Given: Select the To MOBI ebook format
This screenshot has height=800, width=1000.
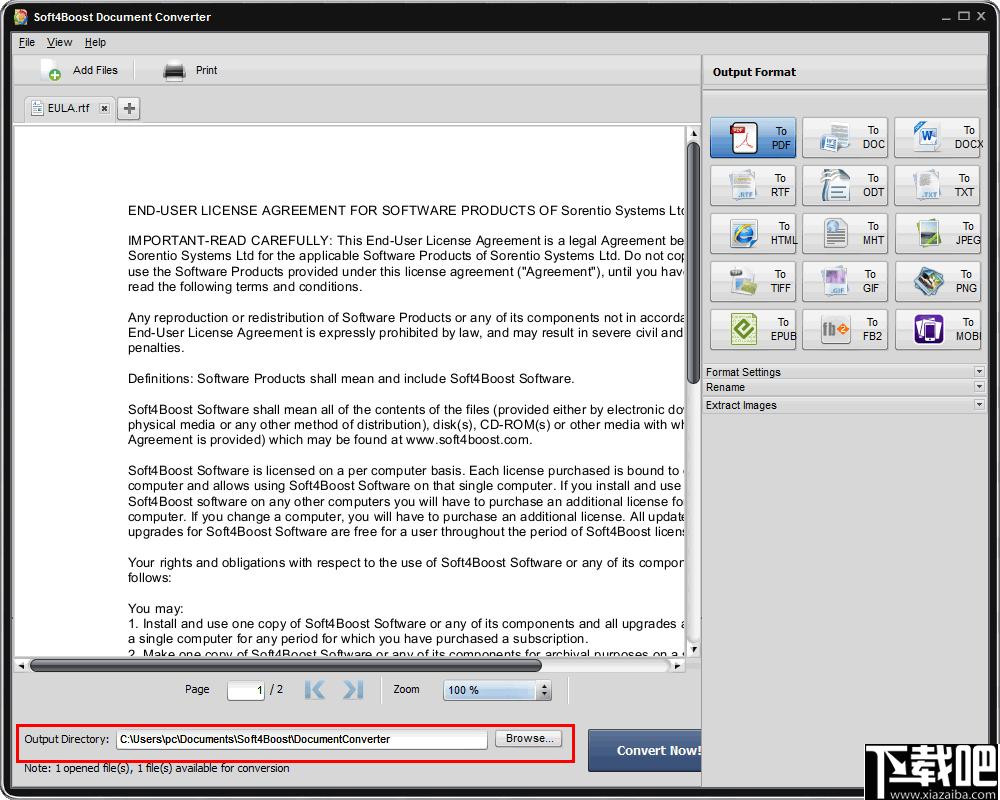Looking at the screenshot, I should (938, 329).
